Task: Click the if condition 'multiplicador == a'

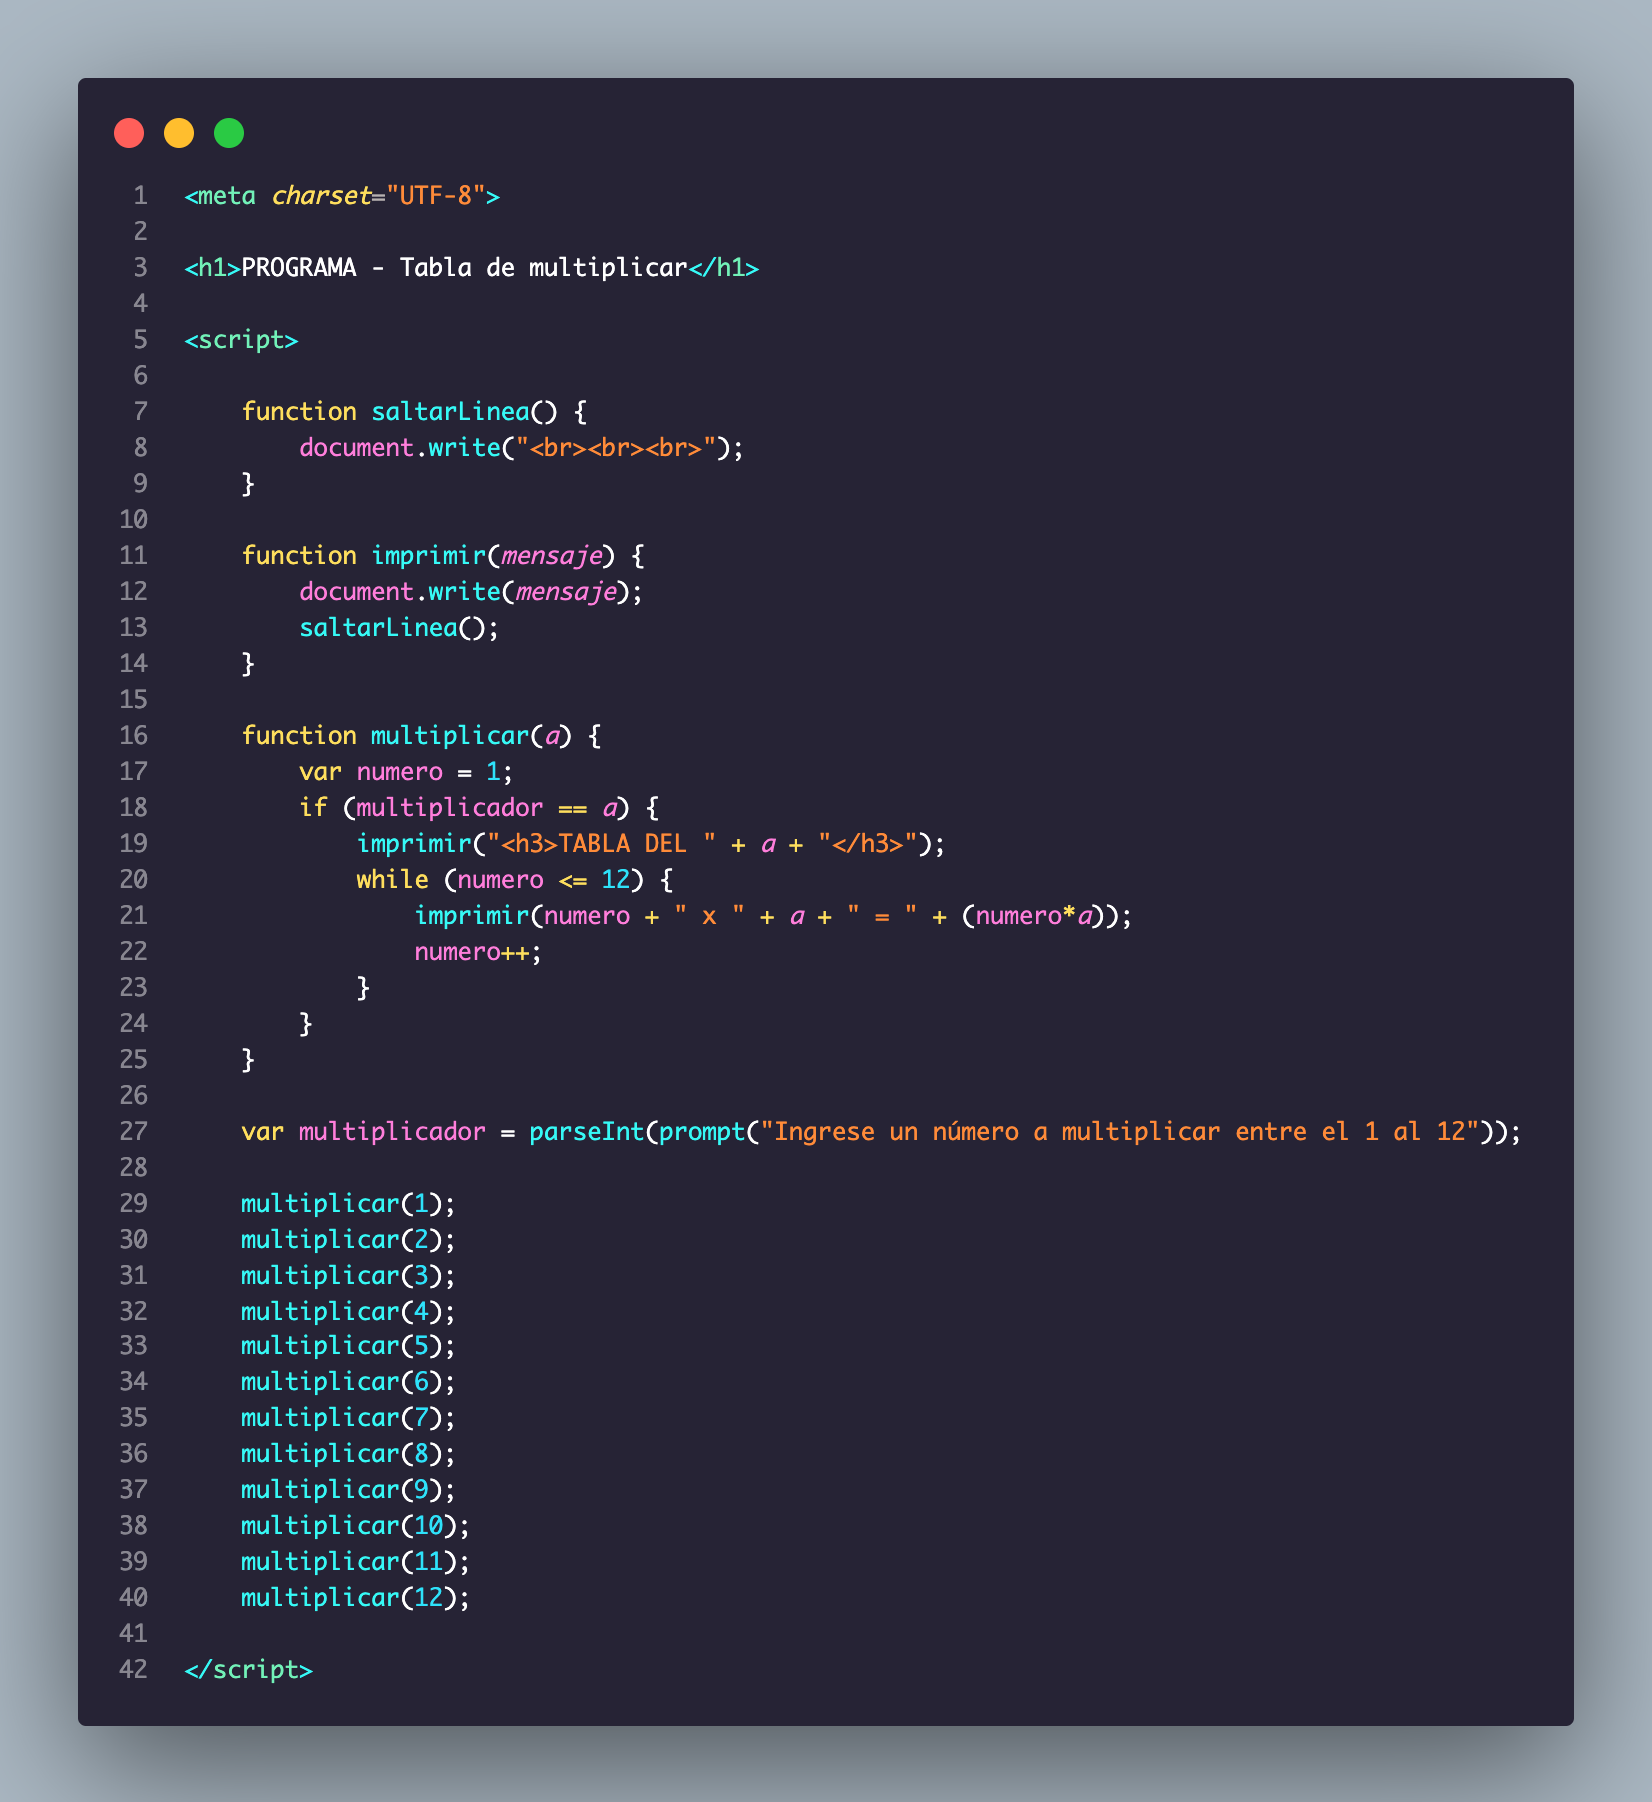Action: tap(486, 808)
